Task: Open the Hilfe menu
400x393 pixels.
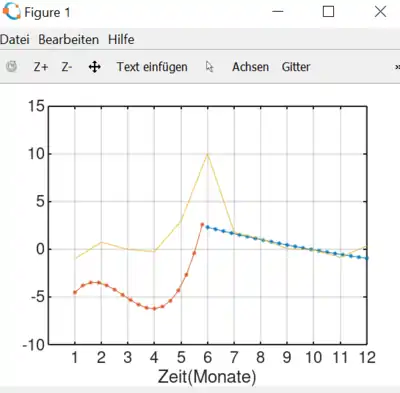Action: pyautogui.click(x=121, y=39)
